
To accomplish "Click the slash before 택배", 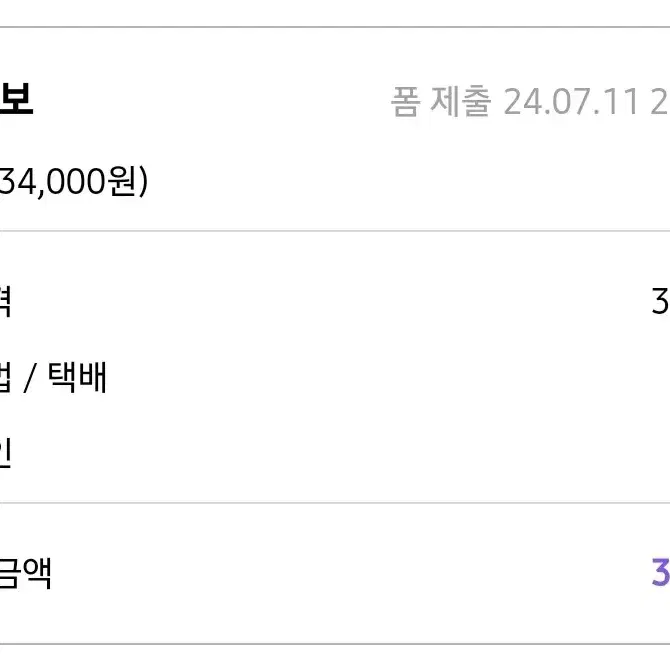I will tap(29, 378).
